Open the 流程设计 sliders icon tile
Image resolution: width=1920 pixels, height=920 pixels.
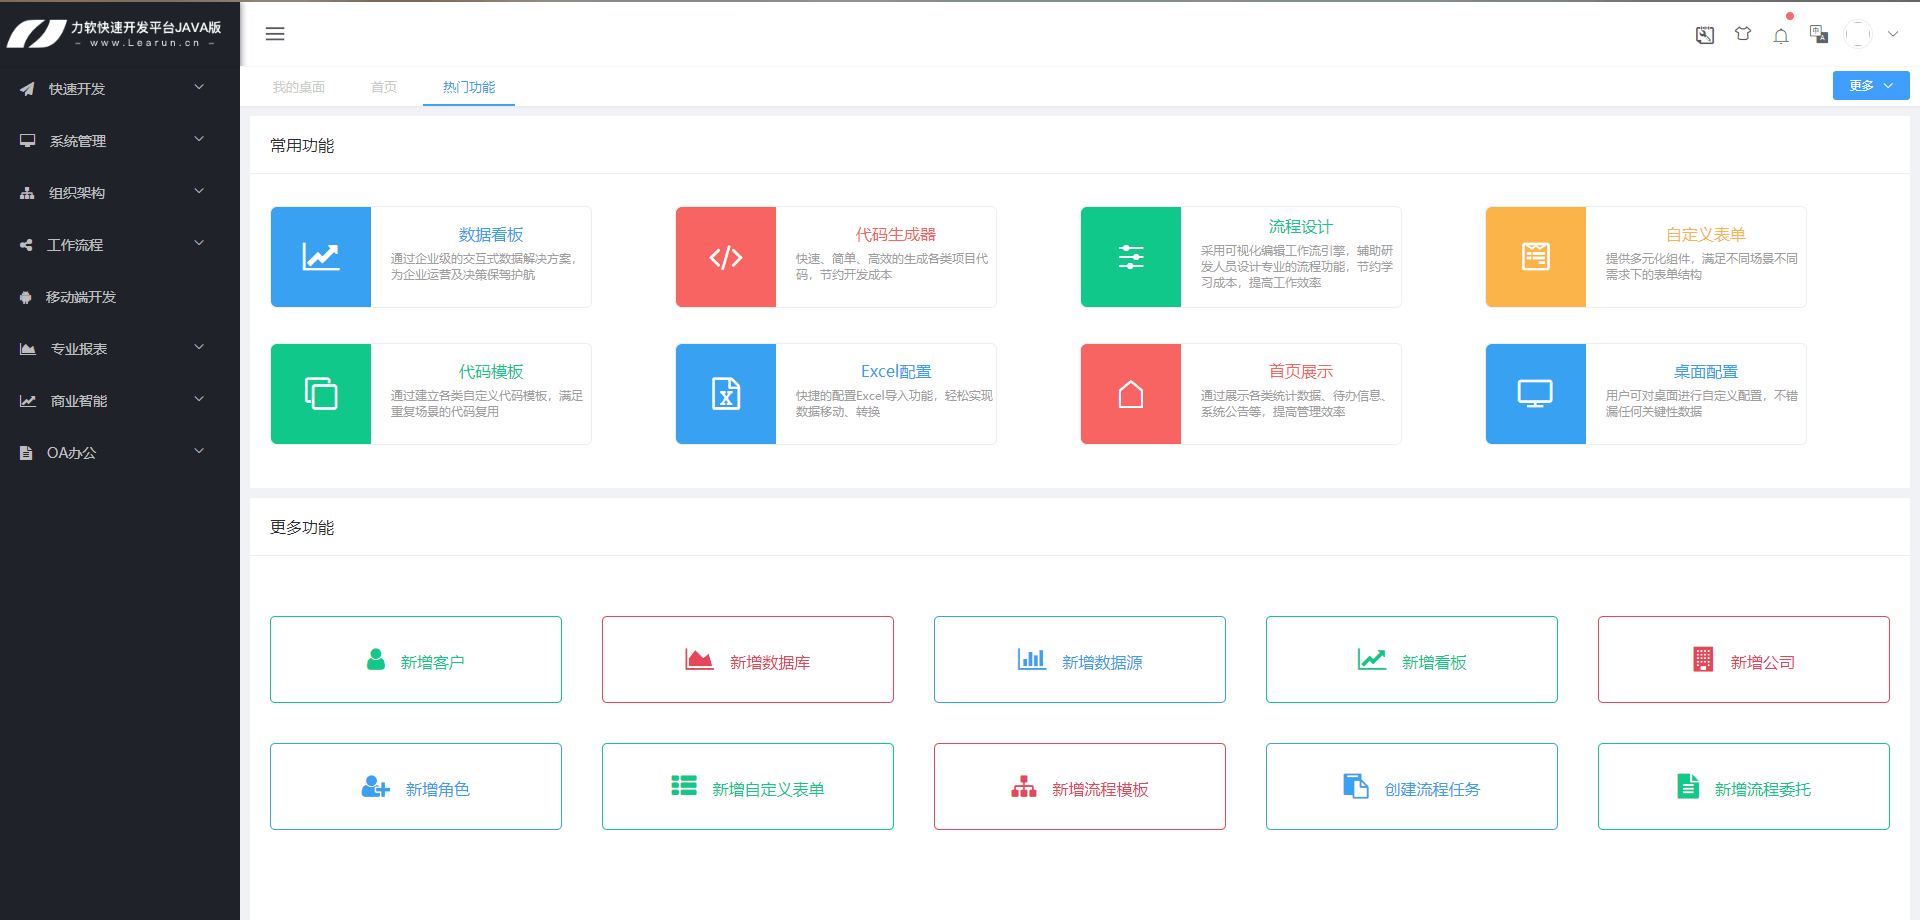point(1131,257)
